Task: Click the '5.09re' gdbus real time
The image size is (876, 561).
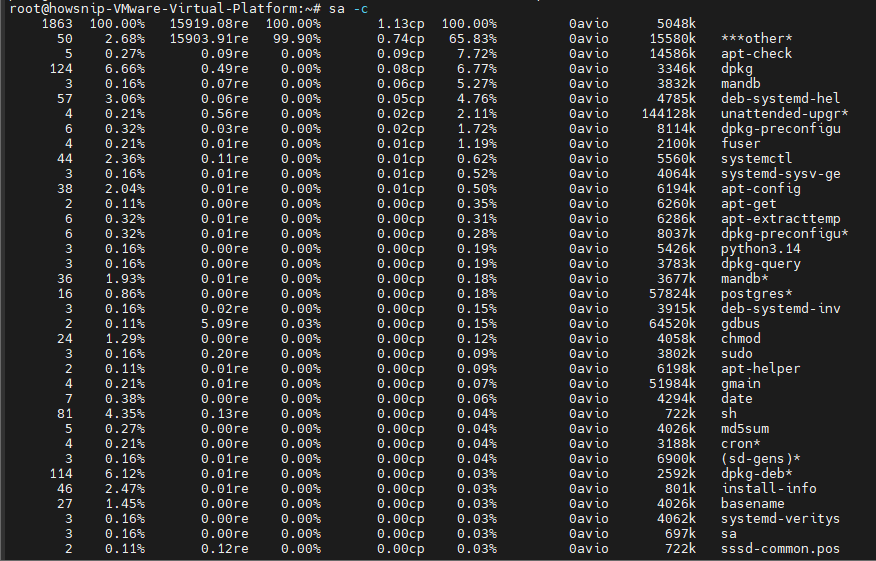Action: click(225, 324)
